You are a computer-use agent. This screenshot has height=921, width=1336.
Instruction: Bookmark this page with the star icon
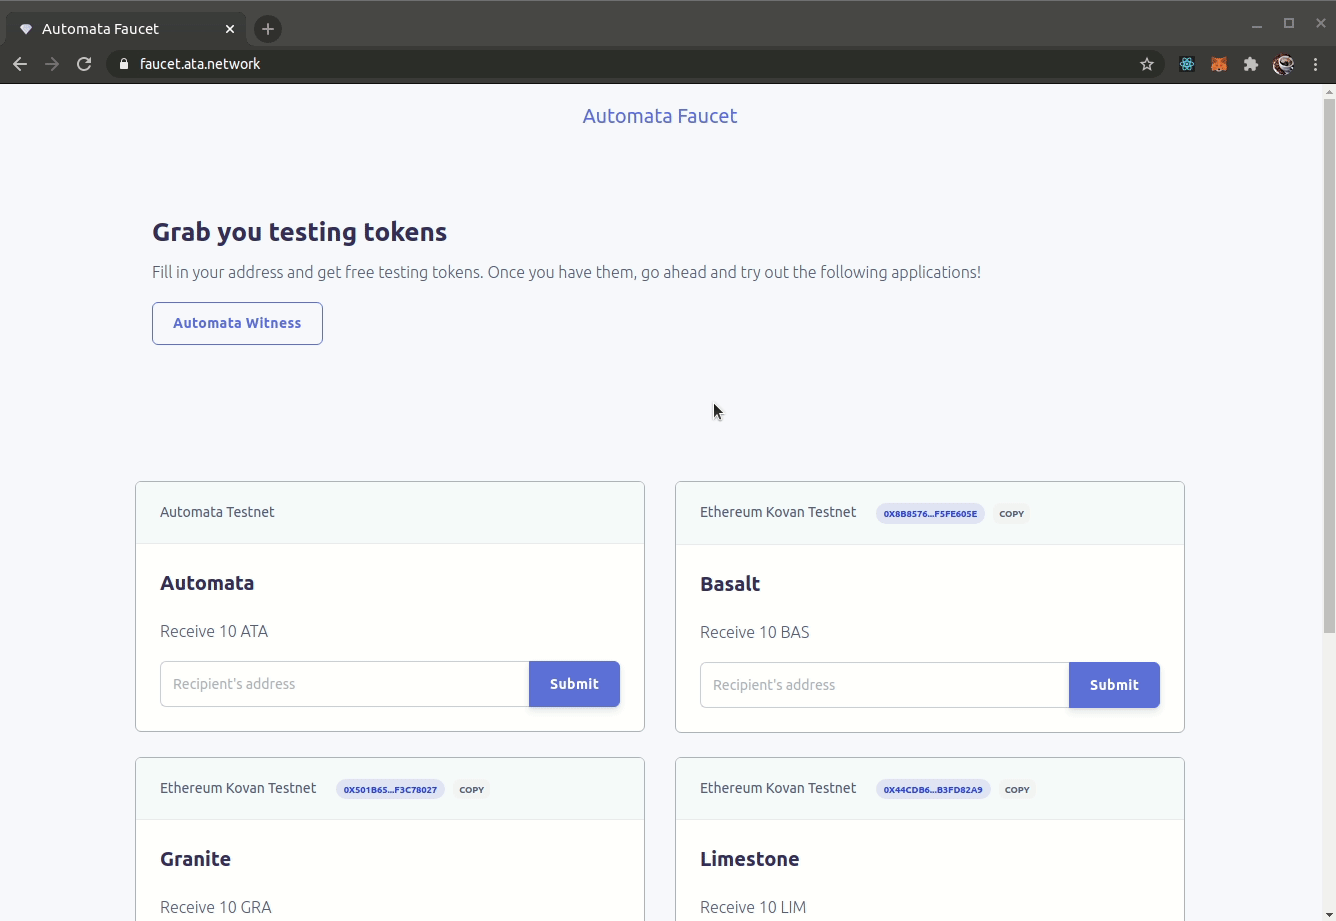coord(1147,64)
